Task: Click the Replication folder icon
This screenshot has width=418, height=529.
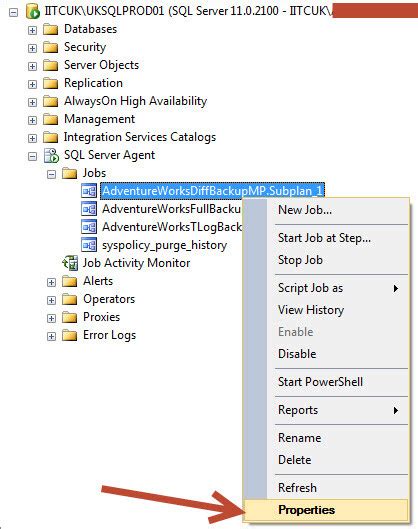Action: pos(51,83)
